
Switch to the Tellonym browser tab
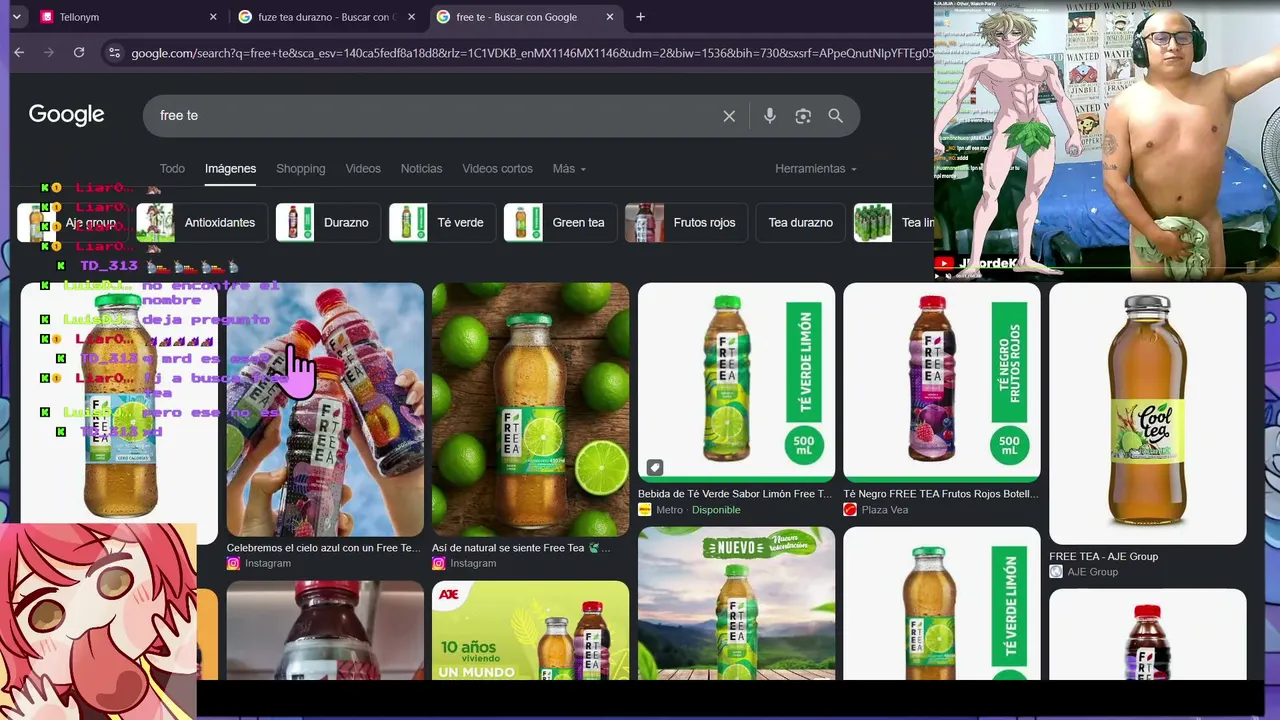[128, 17]
